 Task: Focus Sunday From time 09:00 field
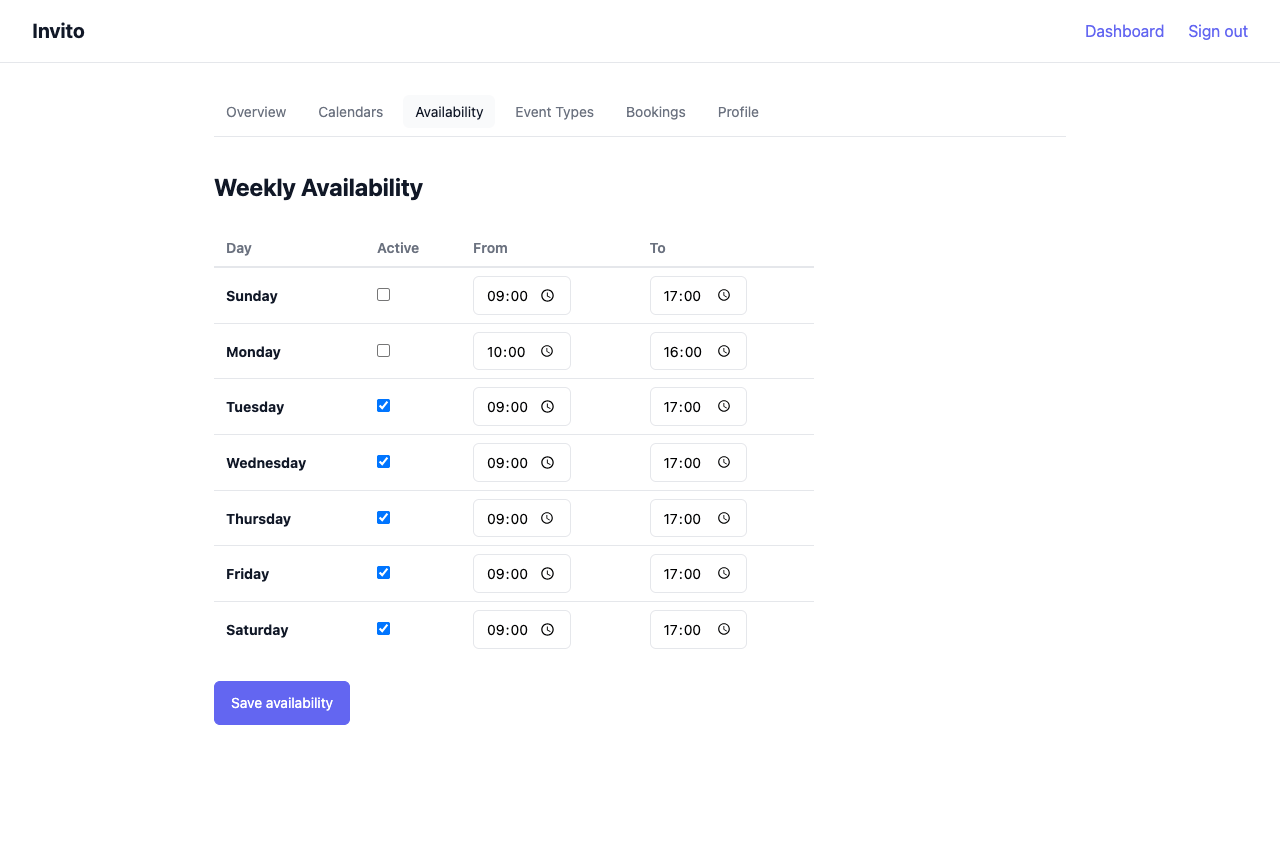[522, 296]
